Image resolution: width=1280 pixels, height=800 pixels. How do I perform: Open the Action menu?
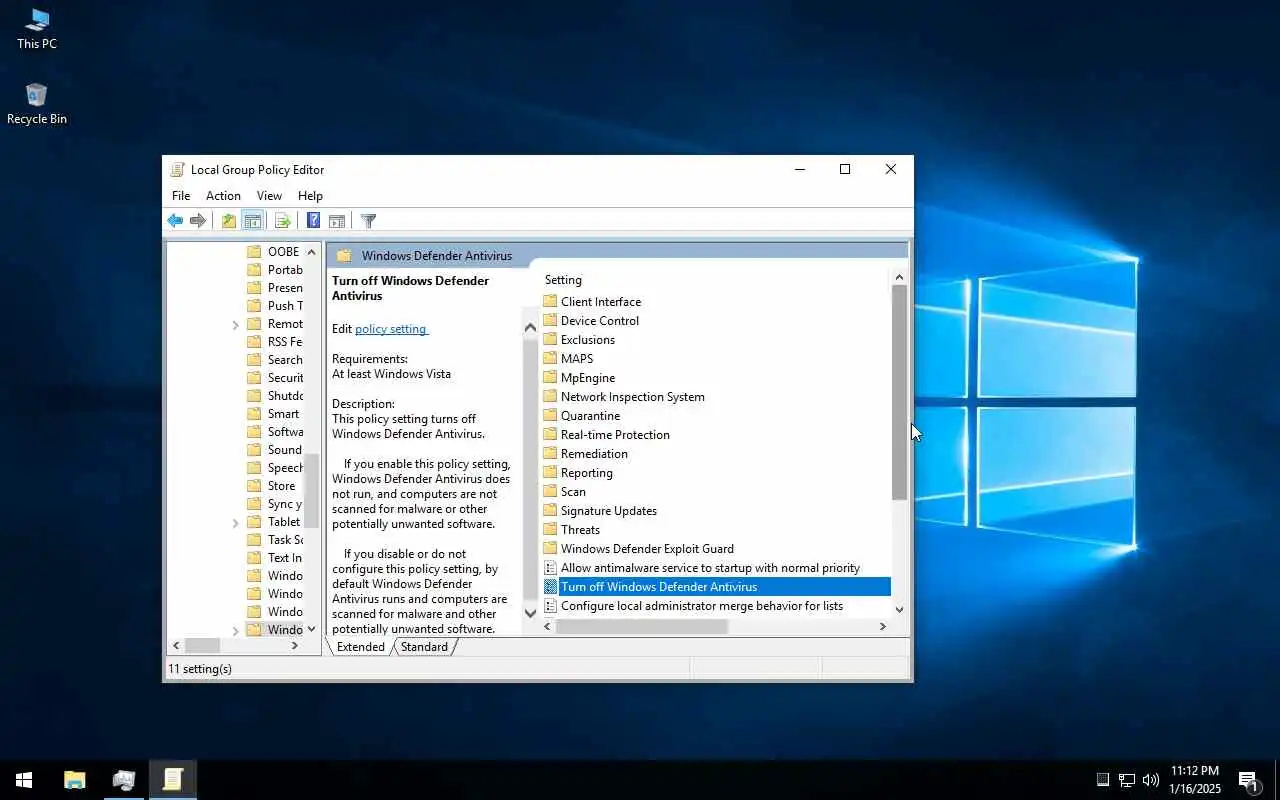(x=223, y=196)
